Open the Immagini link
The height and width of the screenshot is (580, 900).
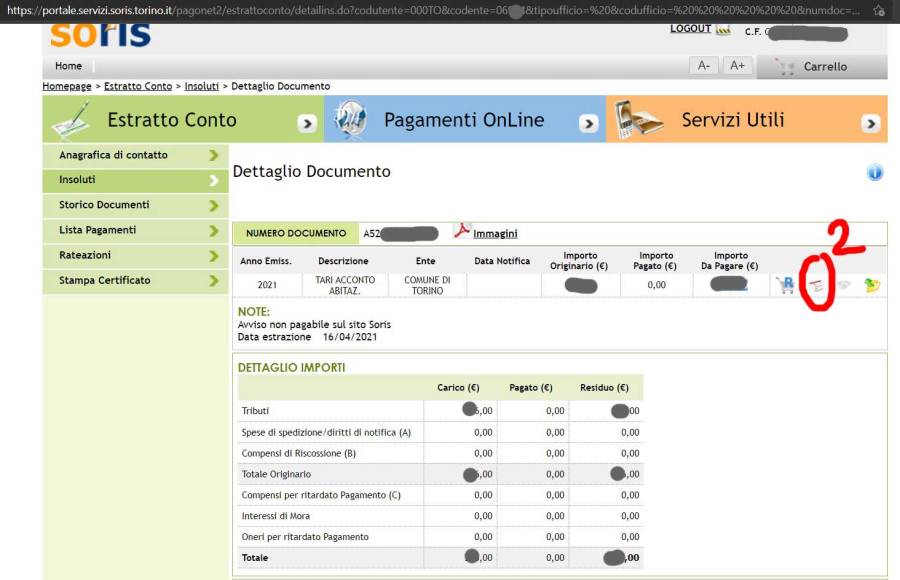[x=495, y=234]
